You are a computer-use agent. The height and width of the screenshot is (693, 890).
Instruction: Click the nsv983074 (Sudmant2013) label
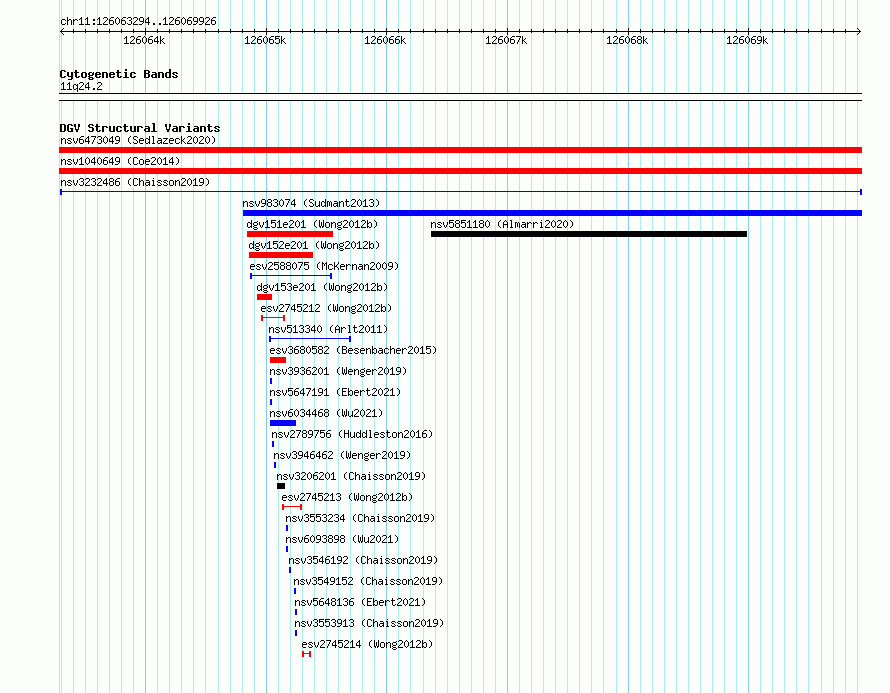pos(311,203)
